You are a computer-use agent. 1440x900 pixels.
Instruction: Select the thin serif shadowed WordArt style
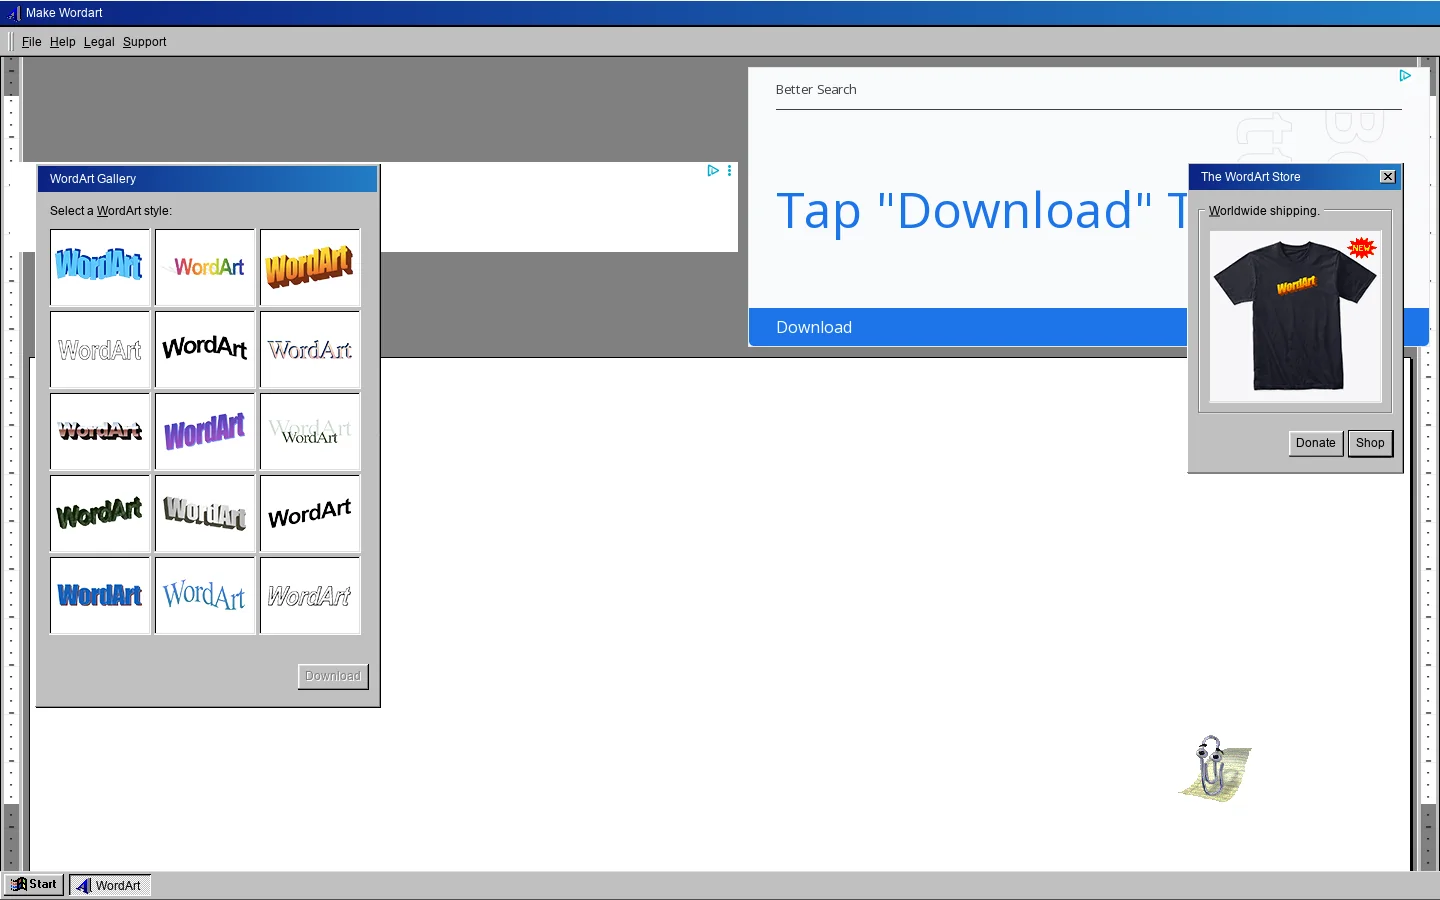[310, 349]
